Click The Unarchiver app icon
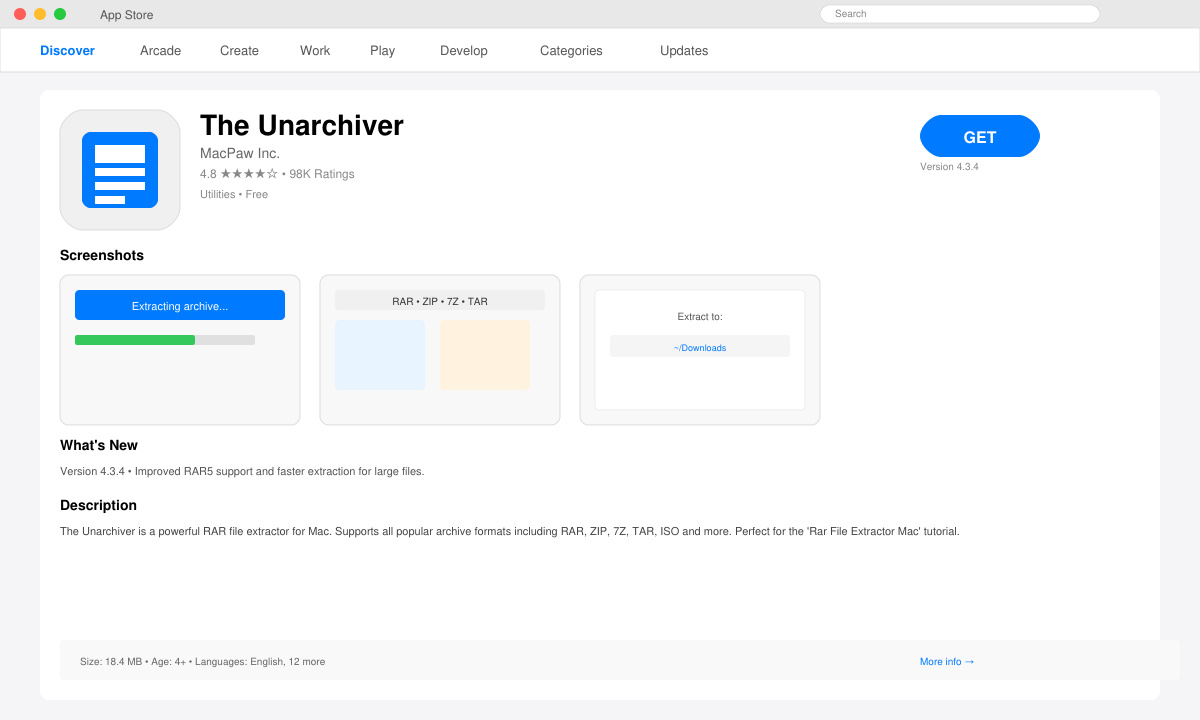Image resolution: width=1200 pixels, height=720 pixels. [120, 170]
